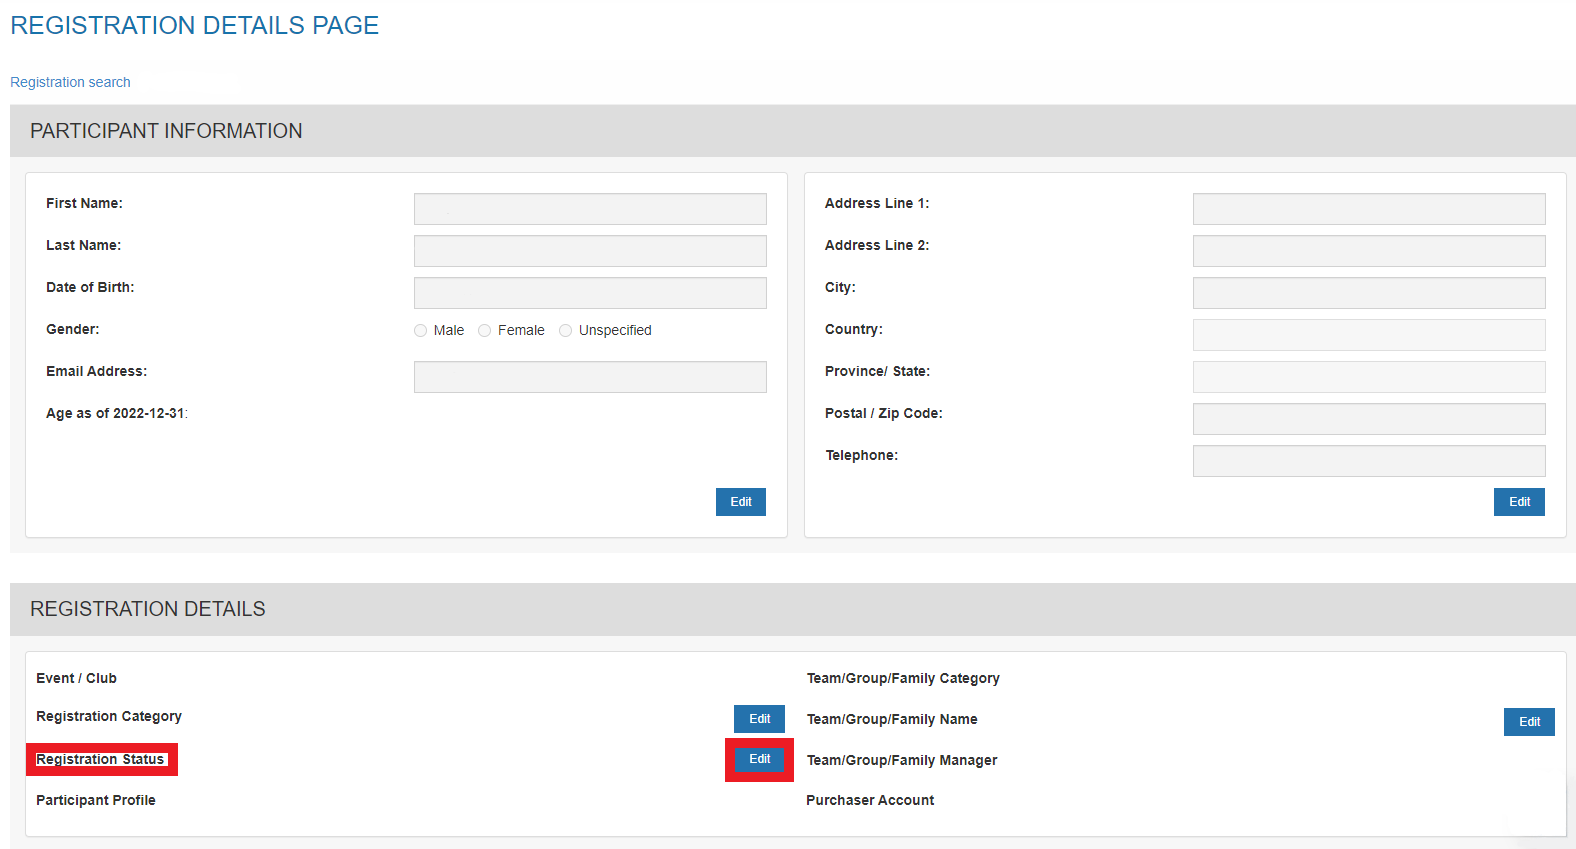Image resolution: width=1576 pixels, height=849 pixels.
Task: Click the Purchaser Account label
Action: [x=870, y=800]
